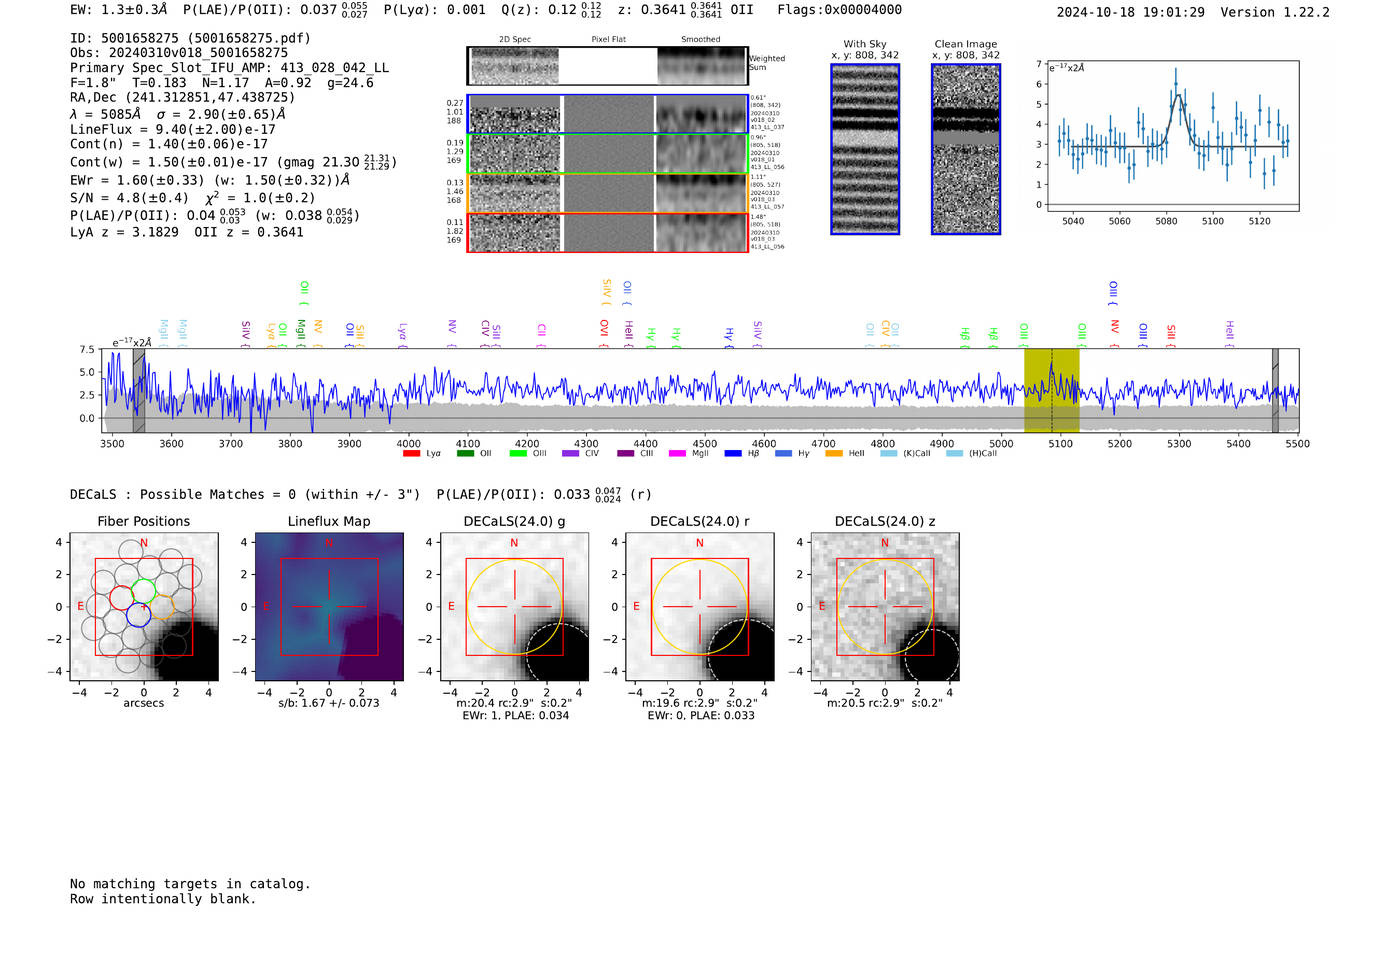Open the DECaLS(24.0) z image
The image size is (1400, 953).
tap(885, 606)
